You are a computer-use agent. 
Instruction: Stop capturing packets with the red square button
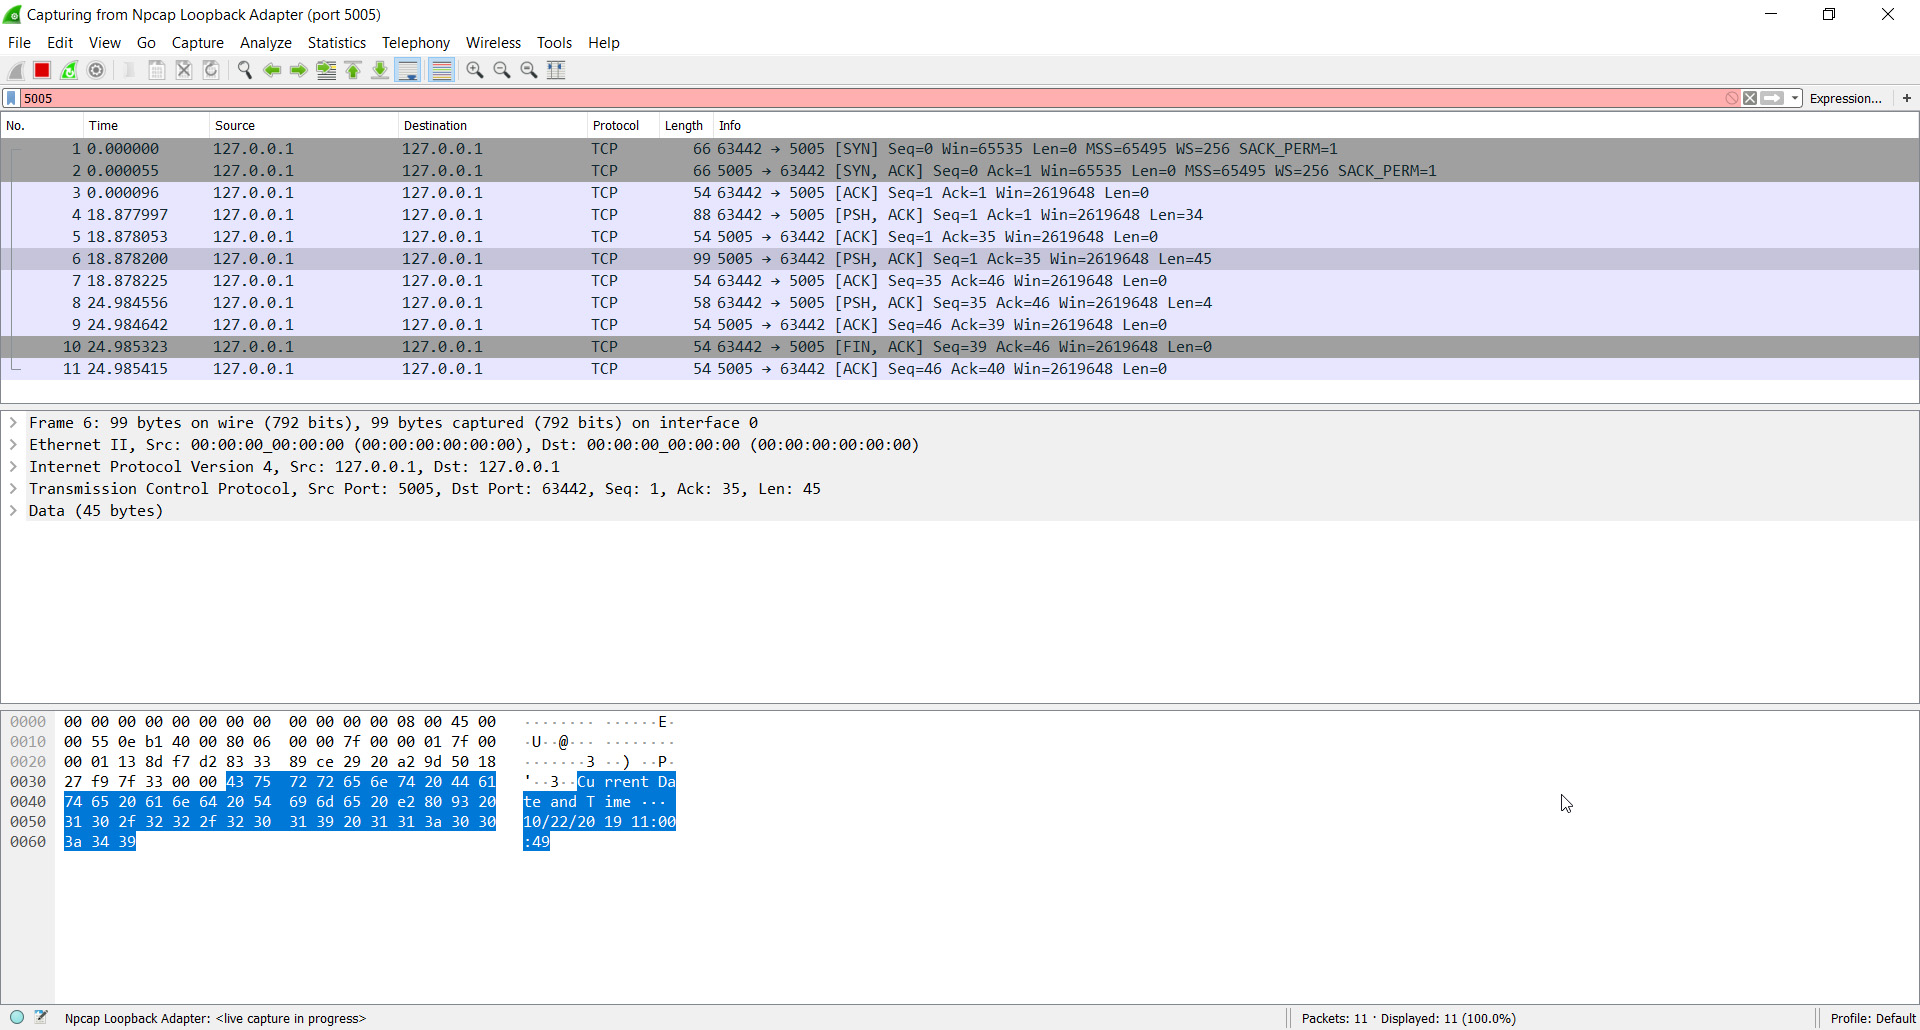[42, 70]
